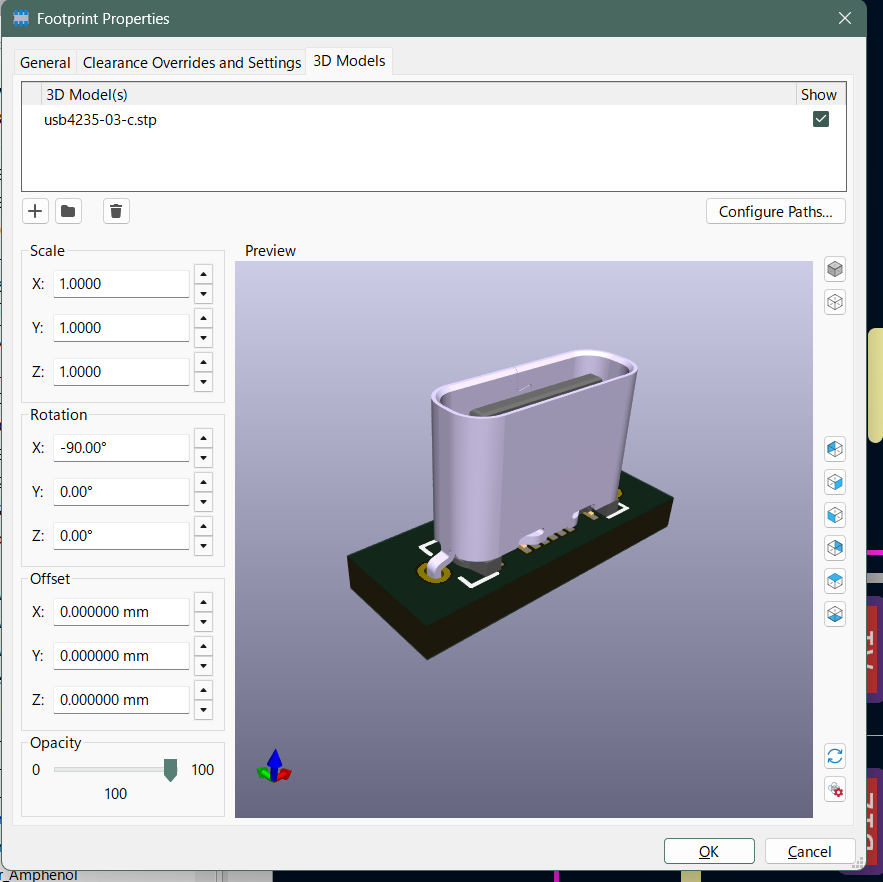Screen dimensions: 883x882
Task: Click the top view cube icon
Action: pos(835,580)
